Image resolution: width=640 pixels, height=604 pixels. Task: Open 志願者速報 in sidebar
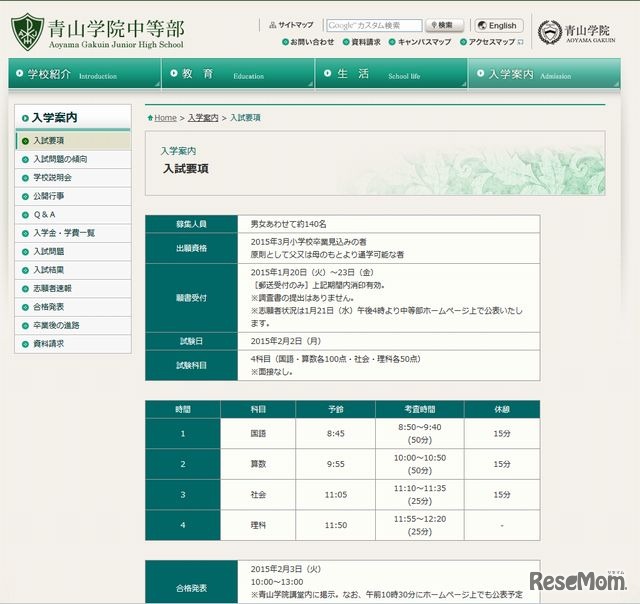[x=73, y=289]
